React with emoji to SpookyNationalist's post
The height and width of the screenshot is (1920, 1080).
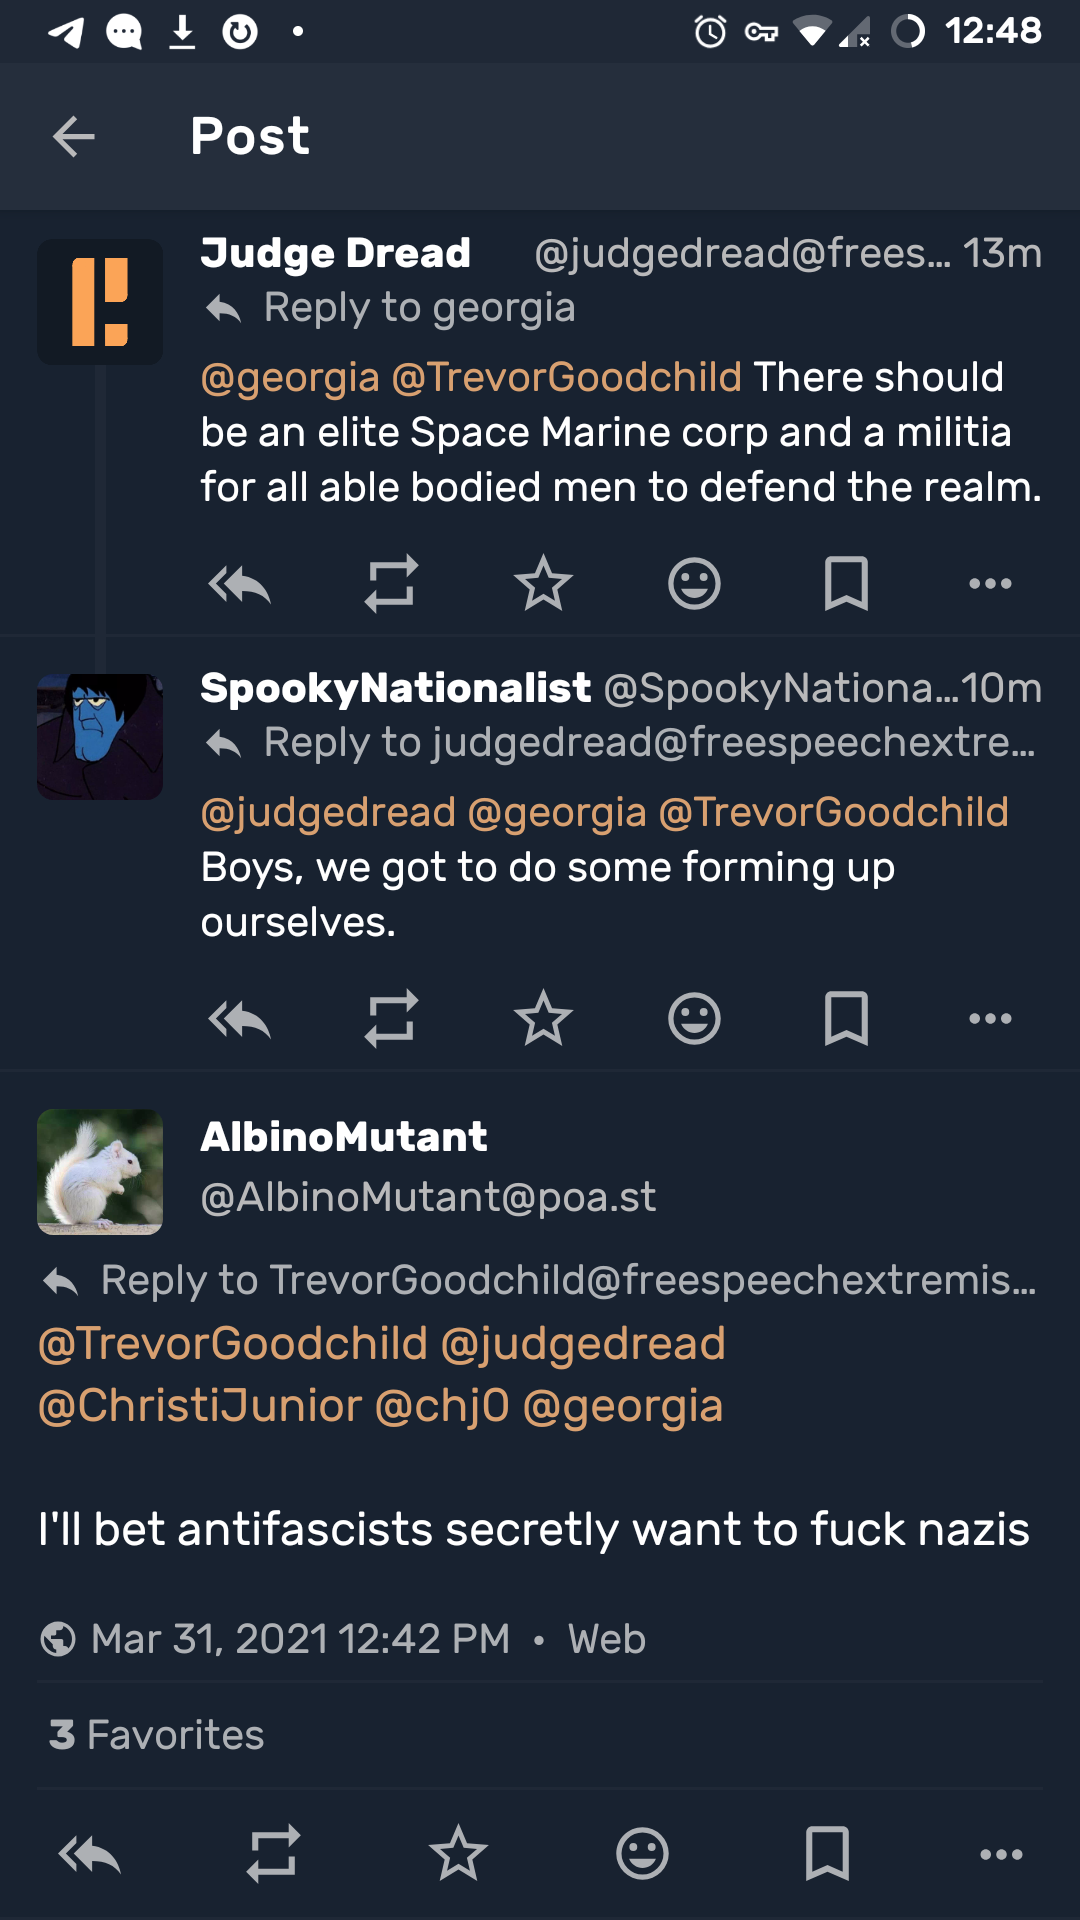click(694, 1019)
